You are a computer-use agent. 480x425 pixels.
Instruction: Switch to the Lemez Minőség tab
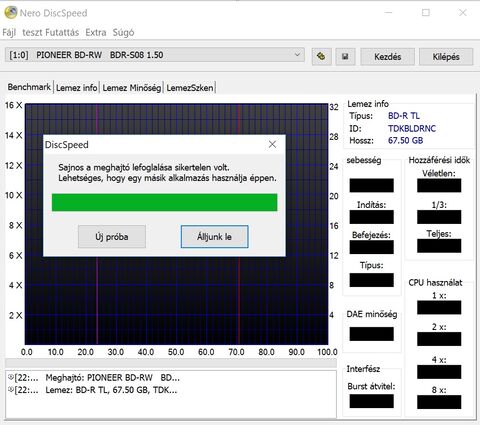coord(132,88)
